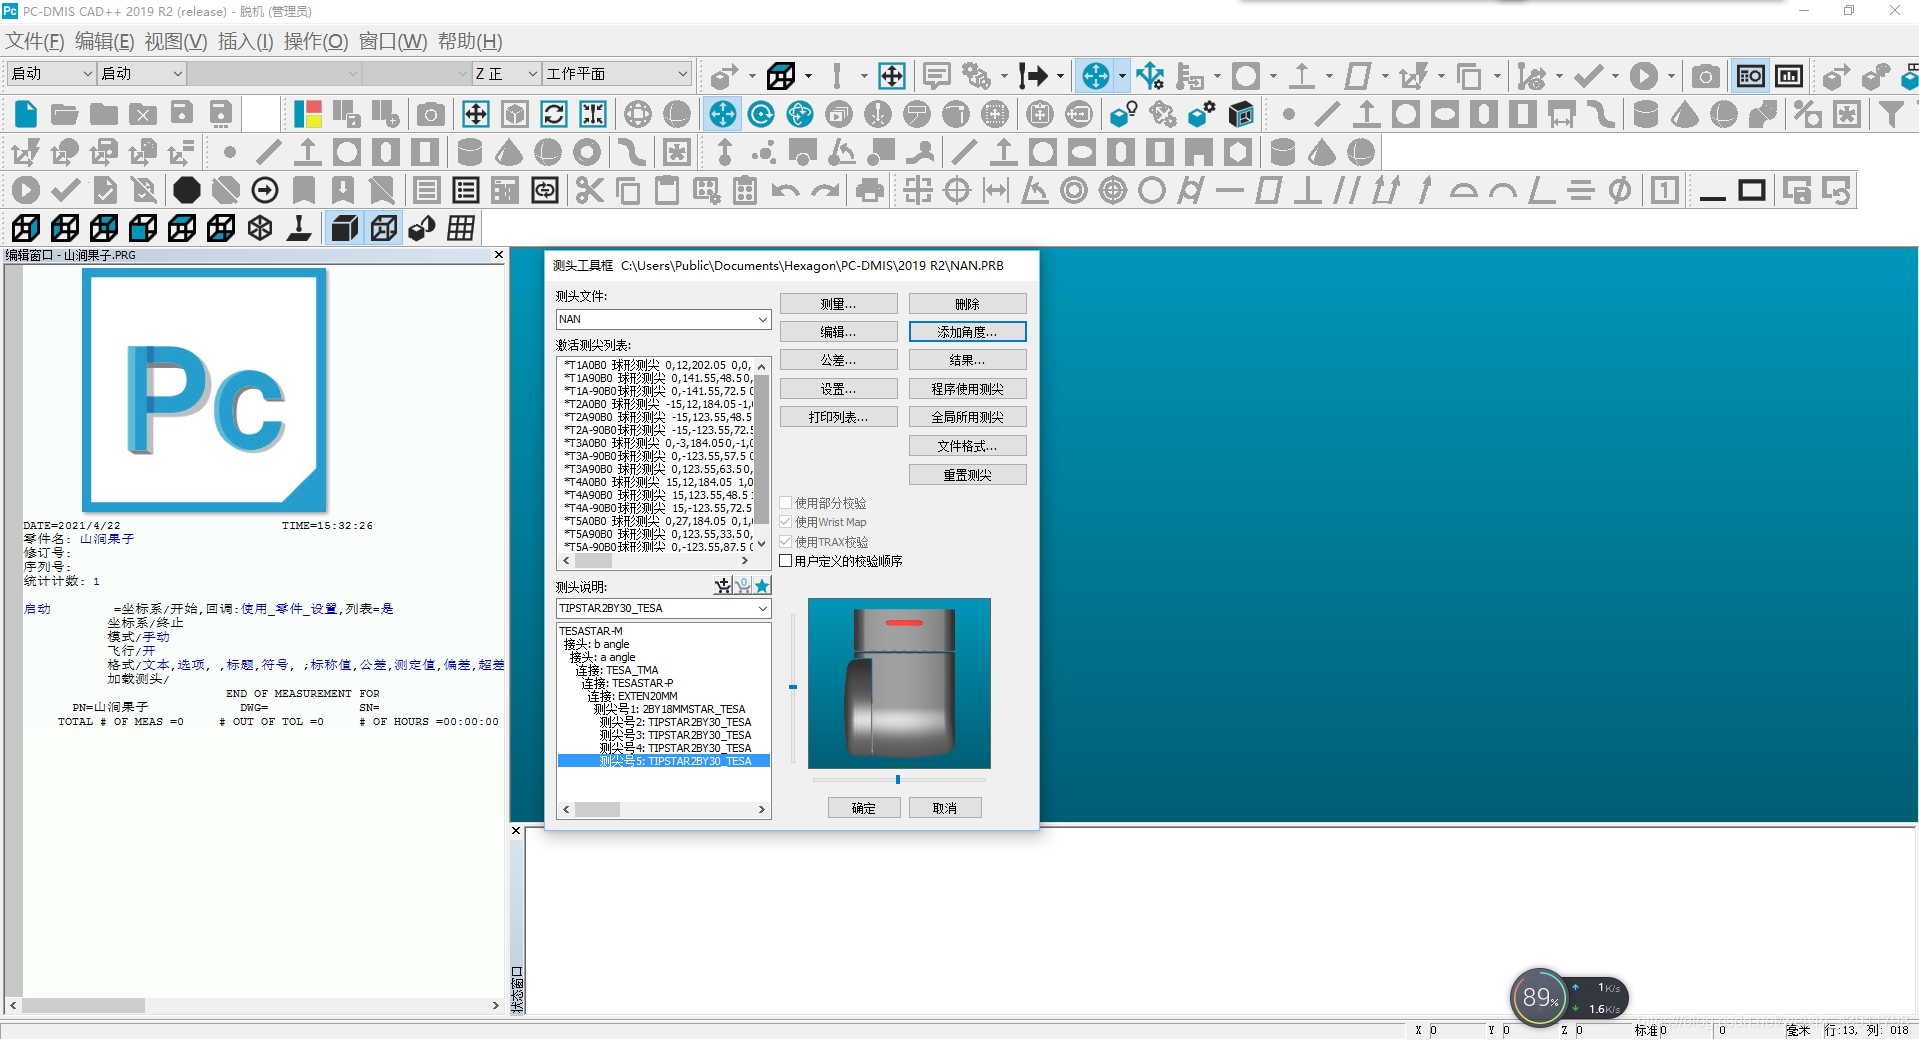Click the vertical slider beside the probe preview
The width and height of the screenshot is (1919, 1040).
[x=793, y=687]
